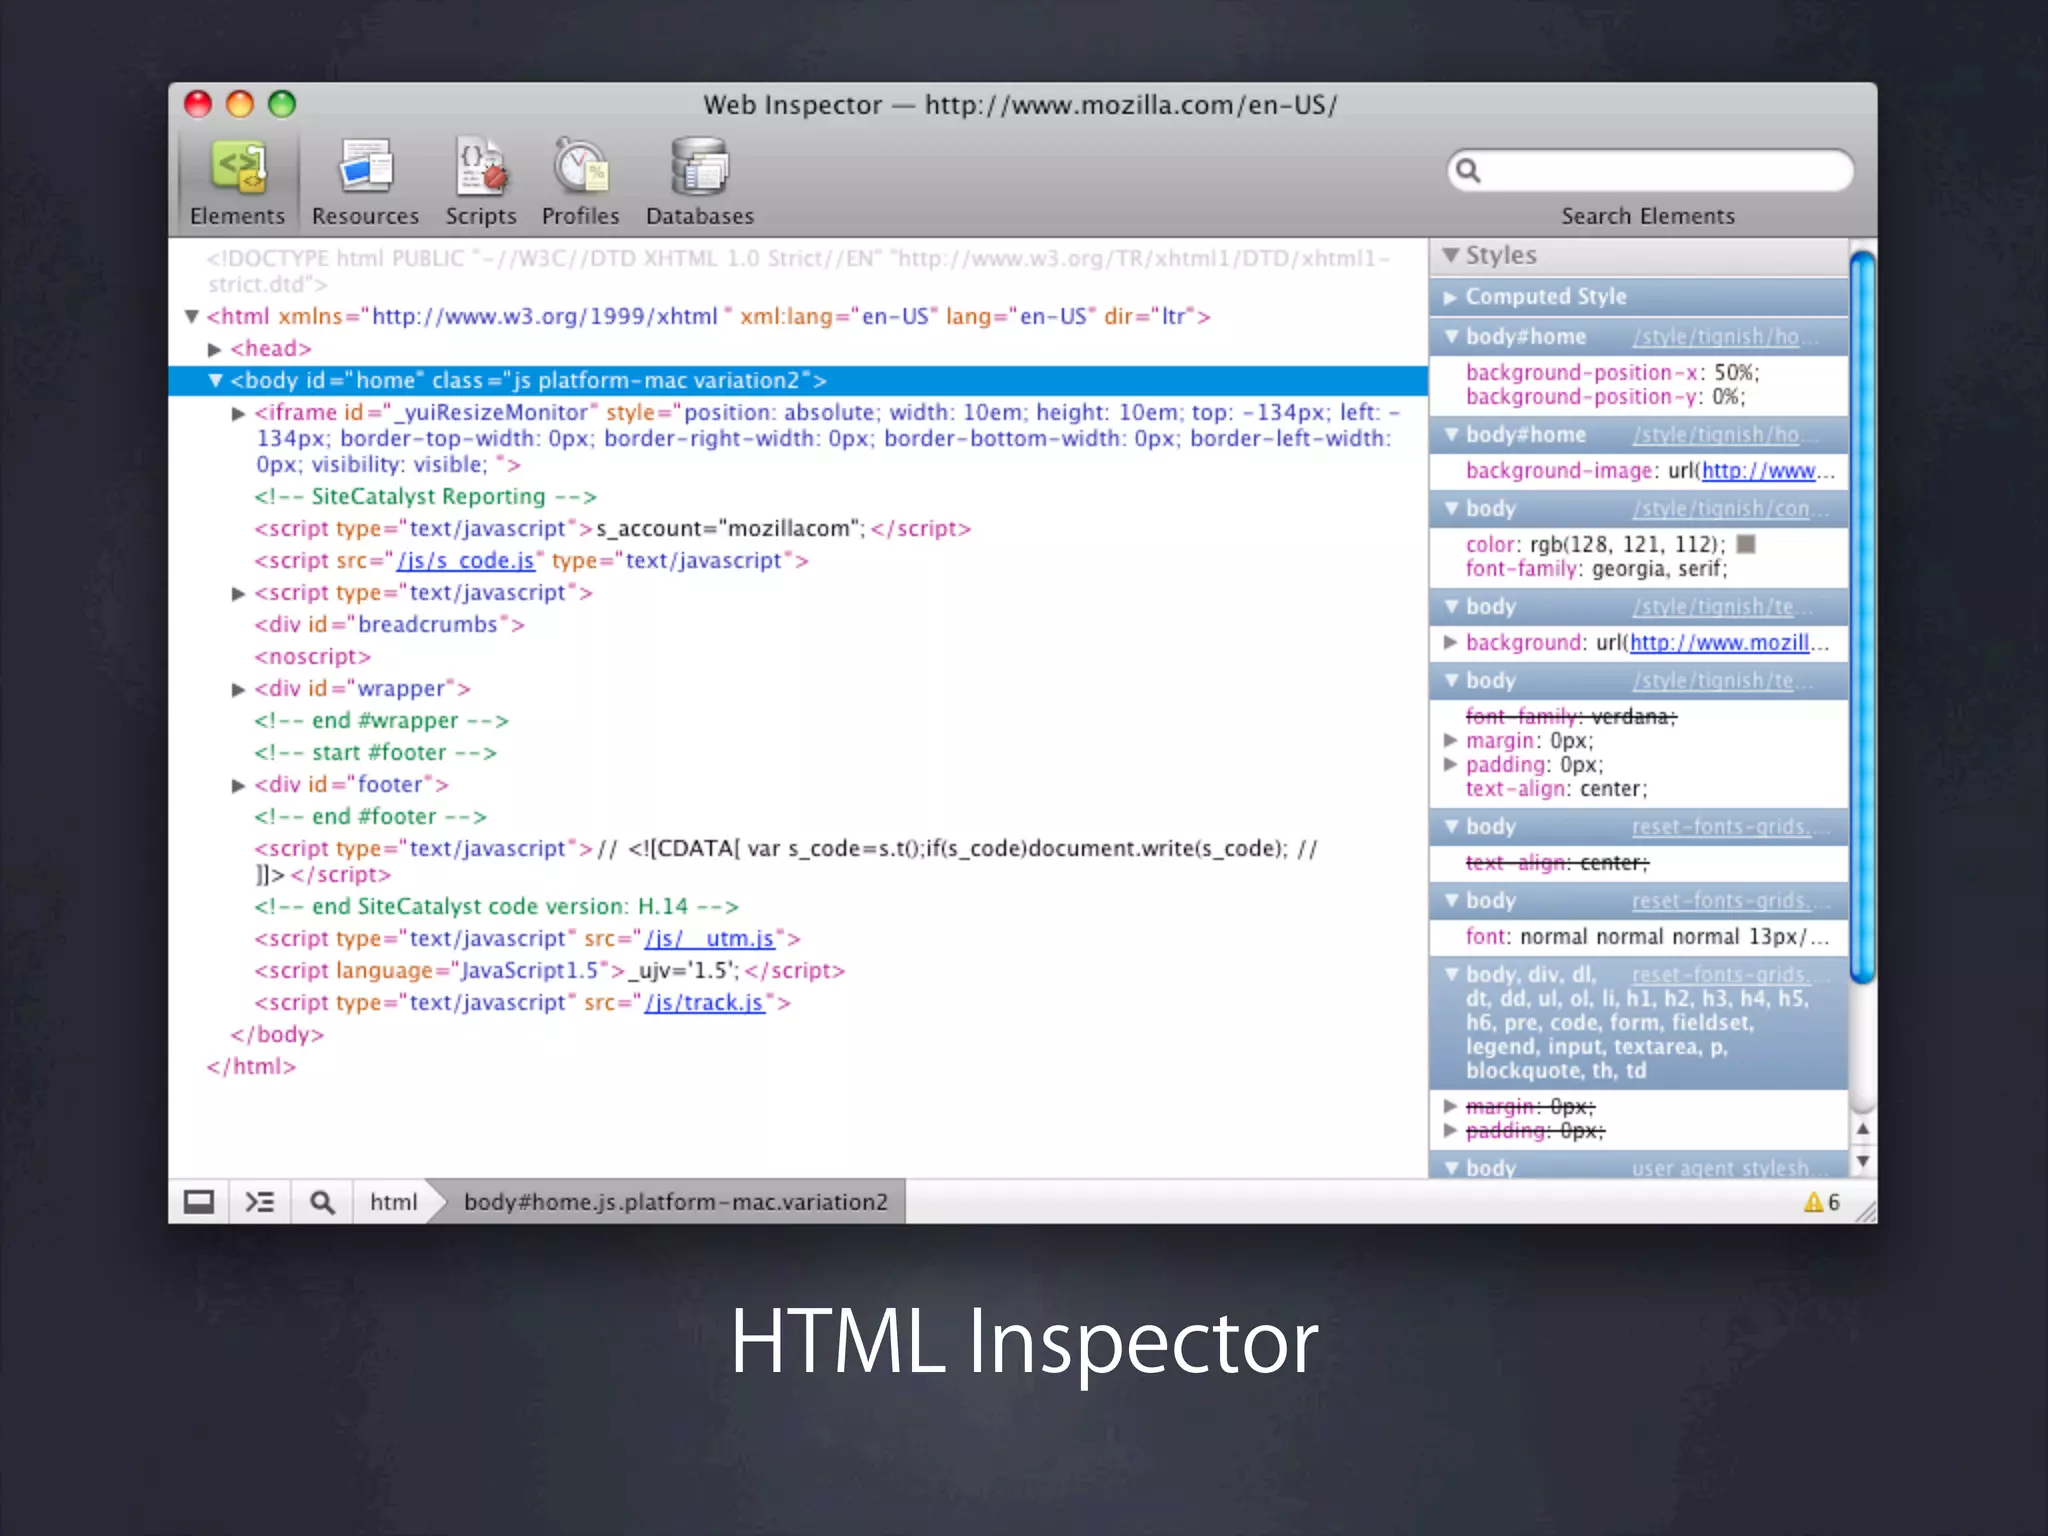2048x1536 pixels.
Task: Click the green zoom window button
Action: click(282, 104)
